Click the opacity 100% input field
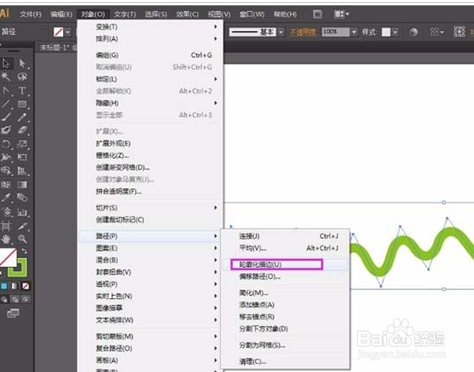474x372 pixels. pyautogui.click(x=336, y=32)
